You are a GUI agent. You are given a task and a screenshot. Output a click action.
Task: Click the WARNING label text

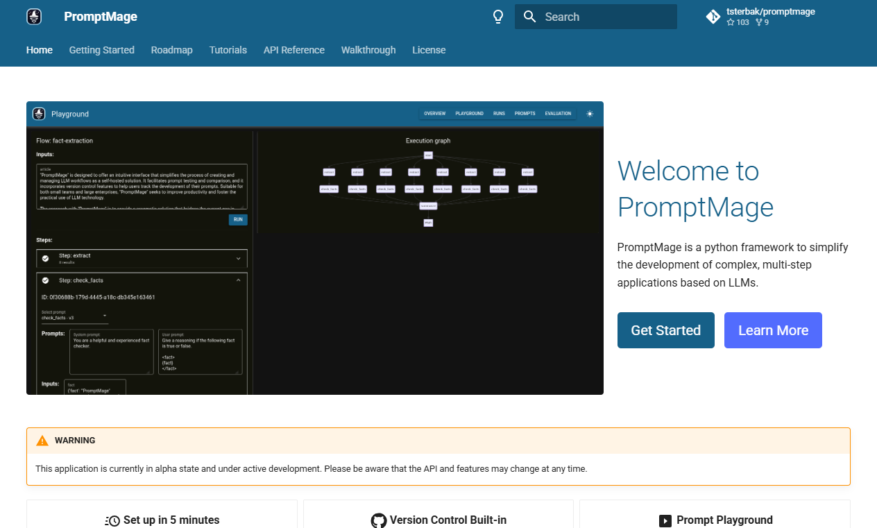tap(75, 440)
